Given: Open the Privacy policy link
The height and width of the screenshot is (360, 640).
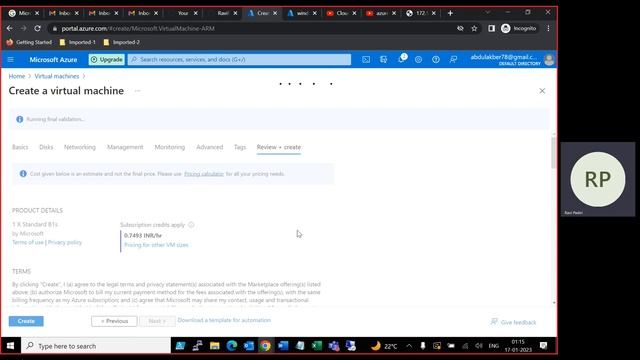Looking at the screenshot, I should point(64,242).
